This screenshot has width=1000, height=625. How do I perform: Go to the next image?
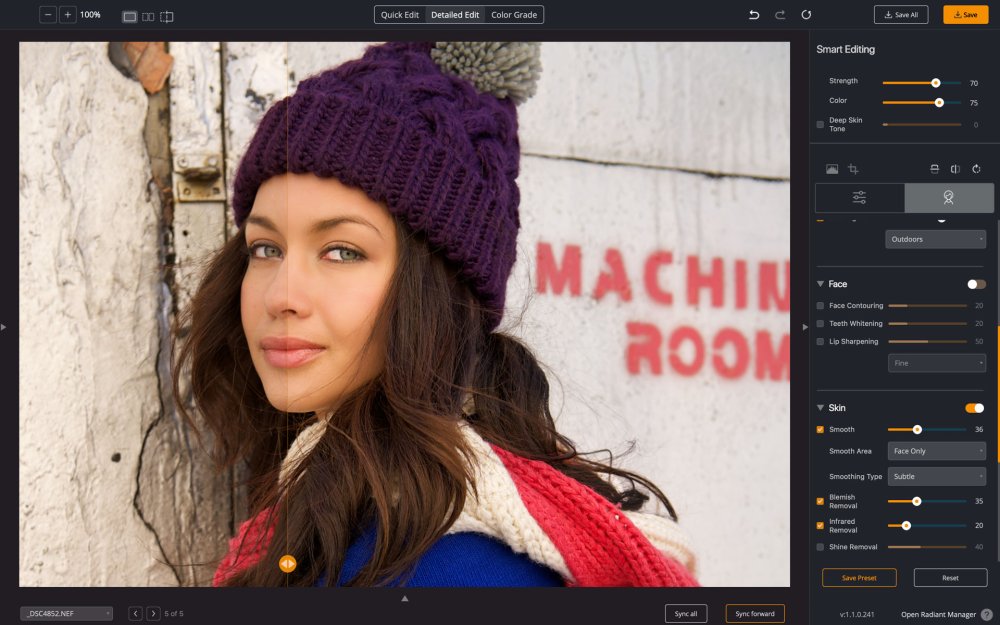click(153, 614)
